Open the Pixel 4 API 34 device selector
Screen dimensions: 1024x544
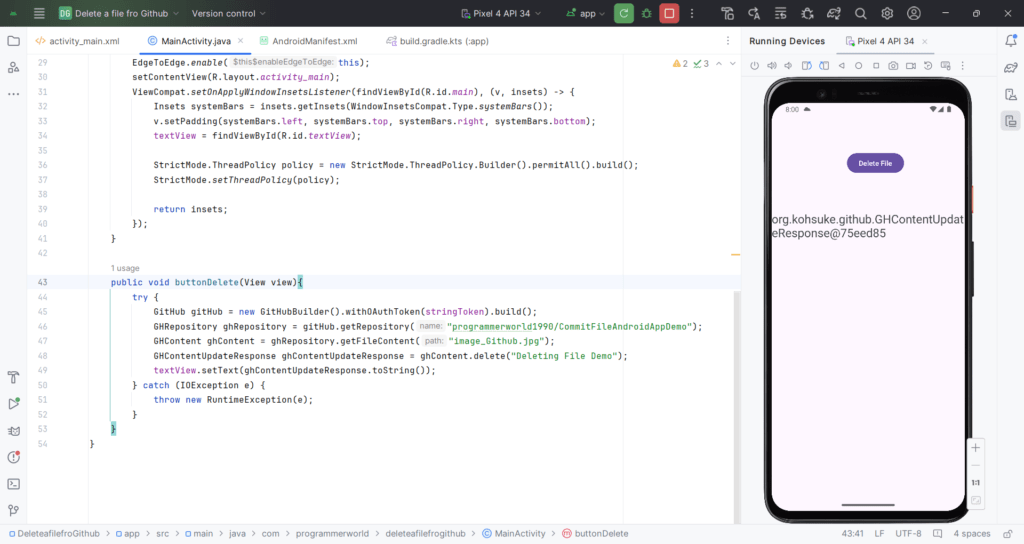click(x=501, y=13)
